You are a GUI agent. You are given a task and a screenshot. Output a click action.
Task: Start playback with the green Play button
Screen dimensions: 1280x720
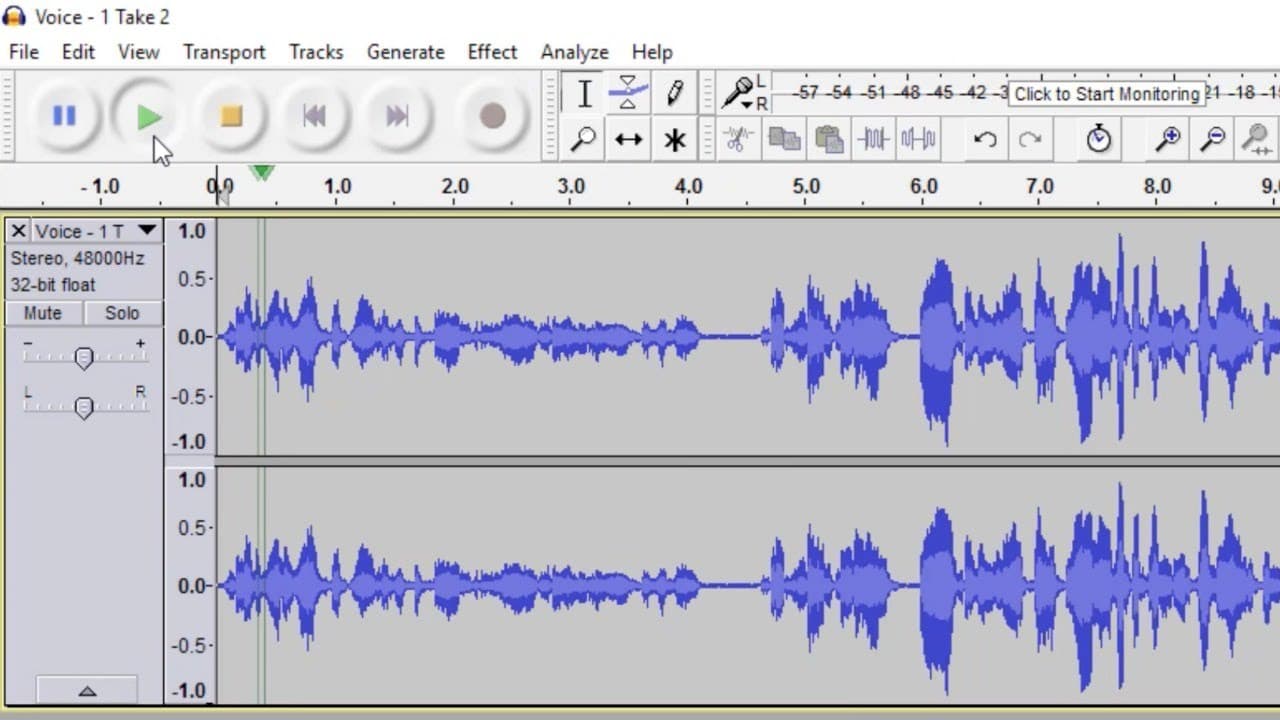point(148,116)
